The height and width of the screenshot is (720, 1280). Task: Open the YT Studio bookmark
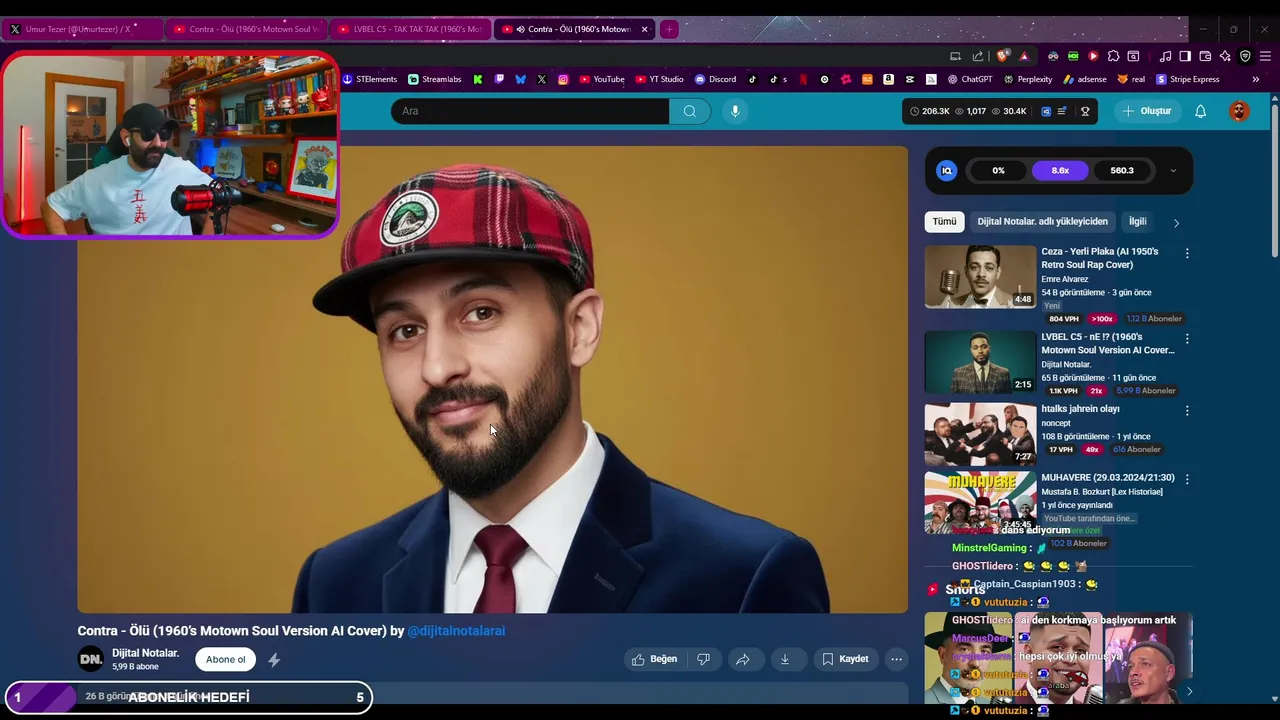click(659, 79)
